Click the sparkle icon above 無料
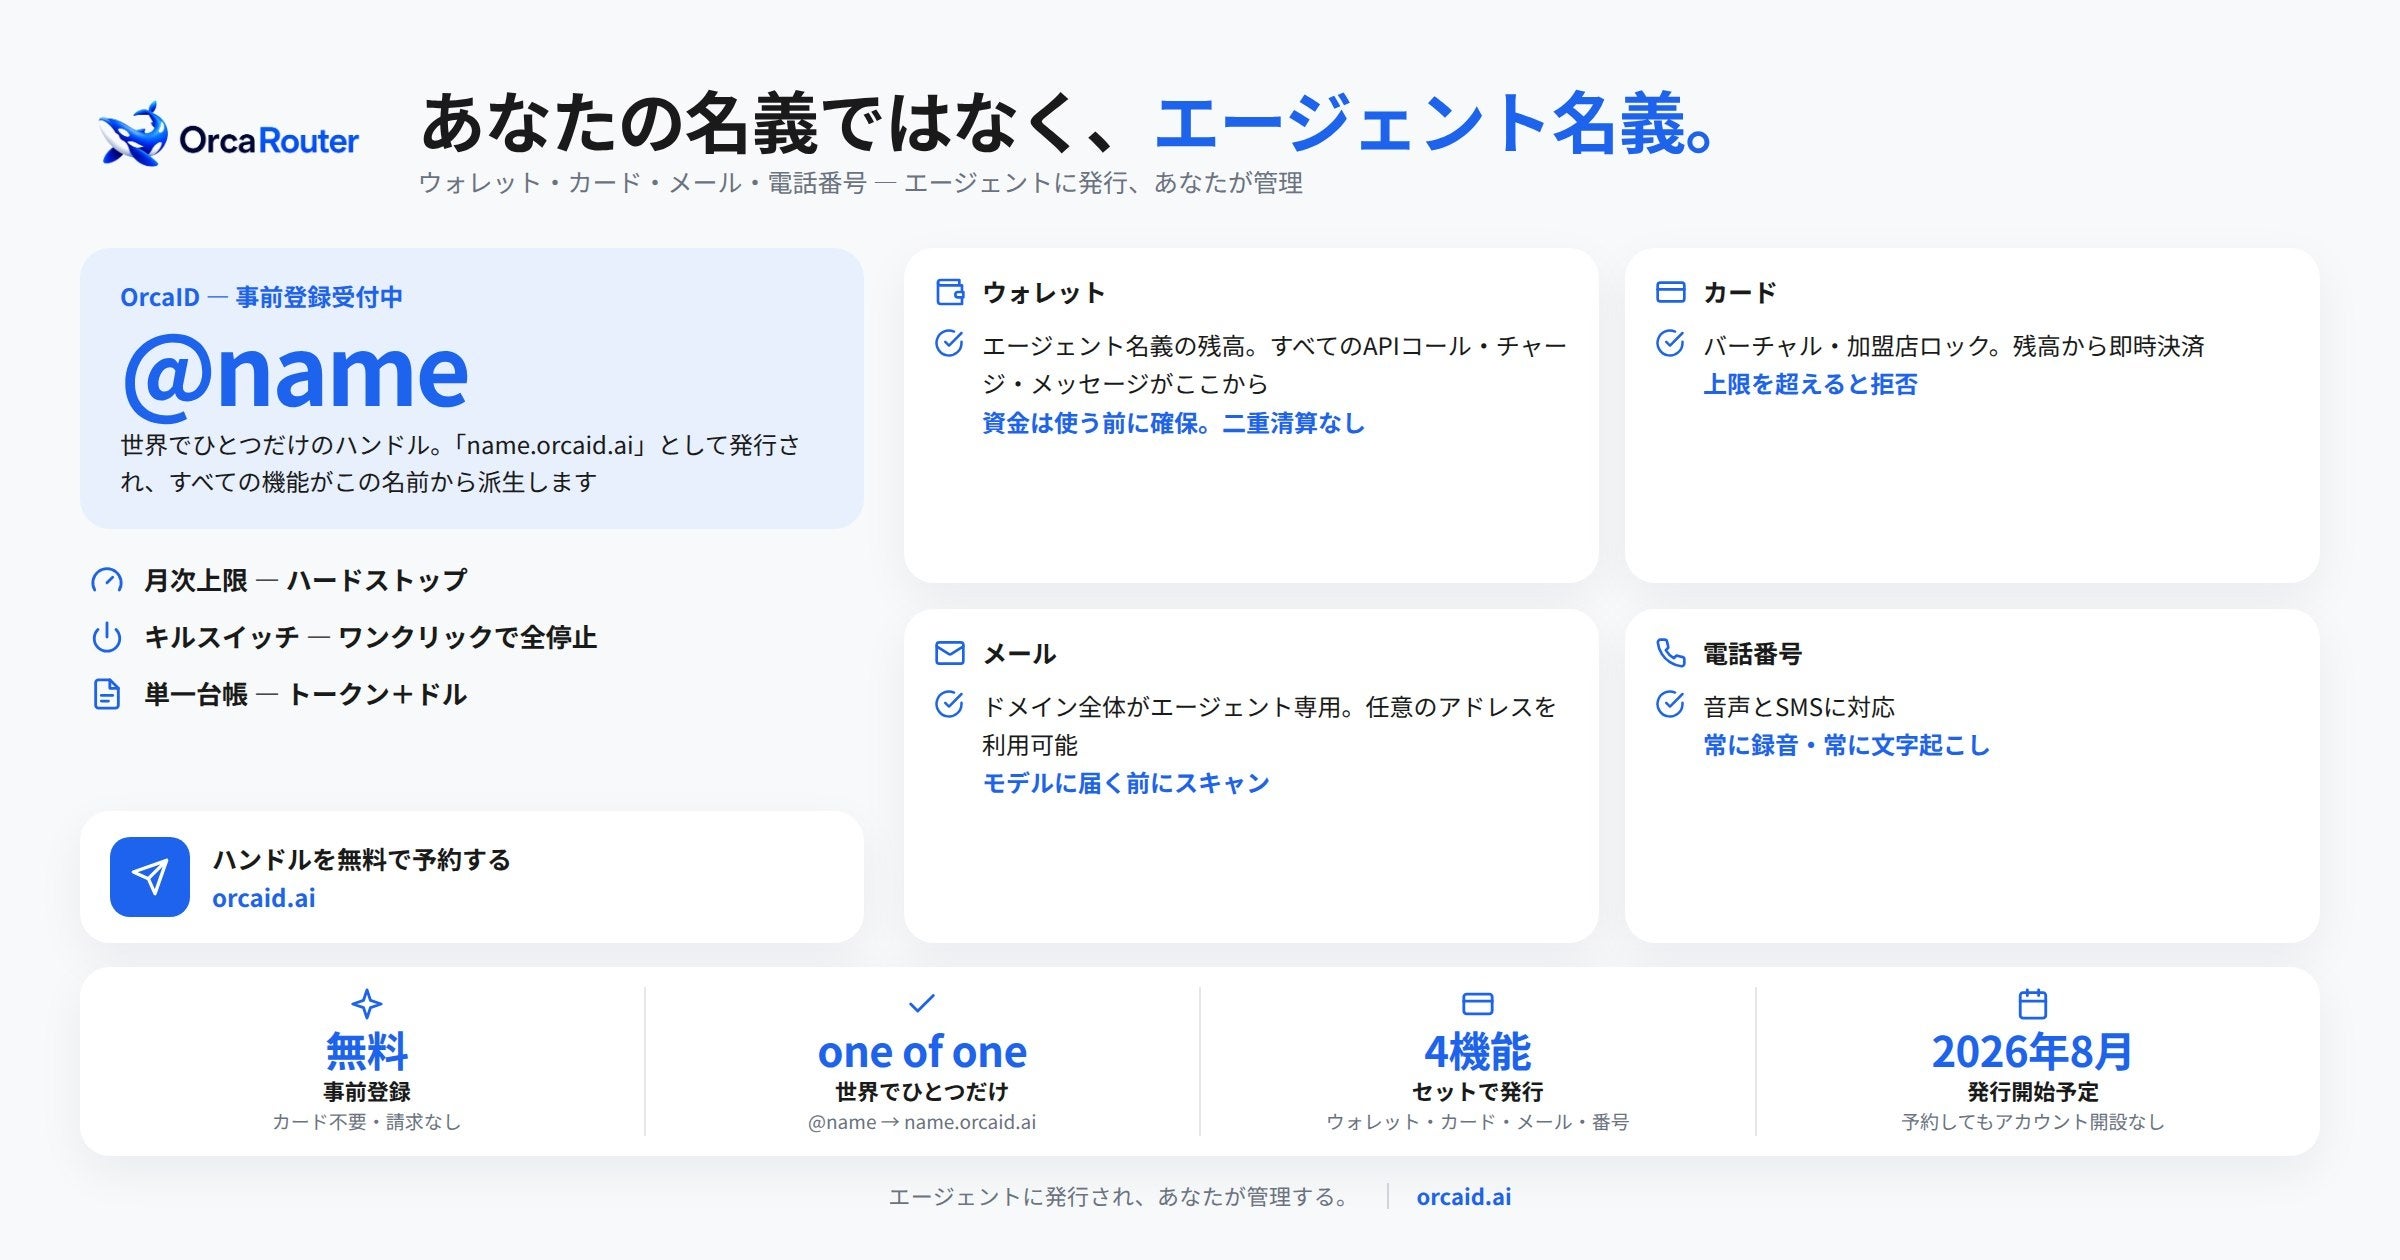The height and width of the screenshot is (1260, 2400). click(367, 1004)
